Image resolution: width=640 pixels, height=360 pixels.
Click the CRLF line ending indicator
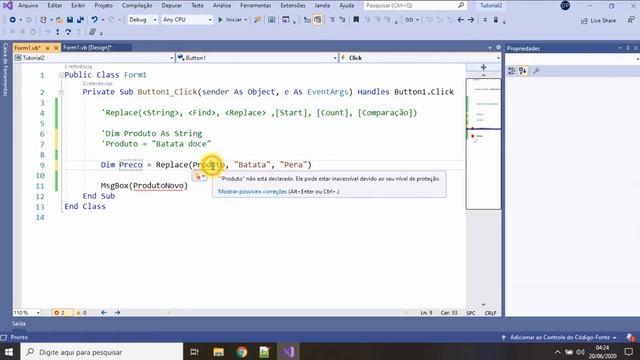click(x=490, y=313)
